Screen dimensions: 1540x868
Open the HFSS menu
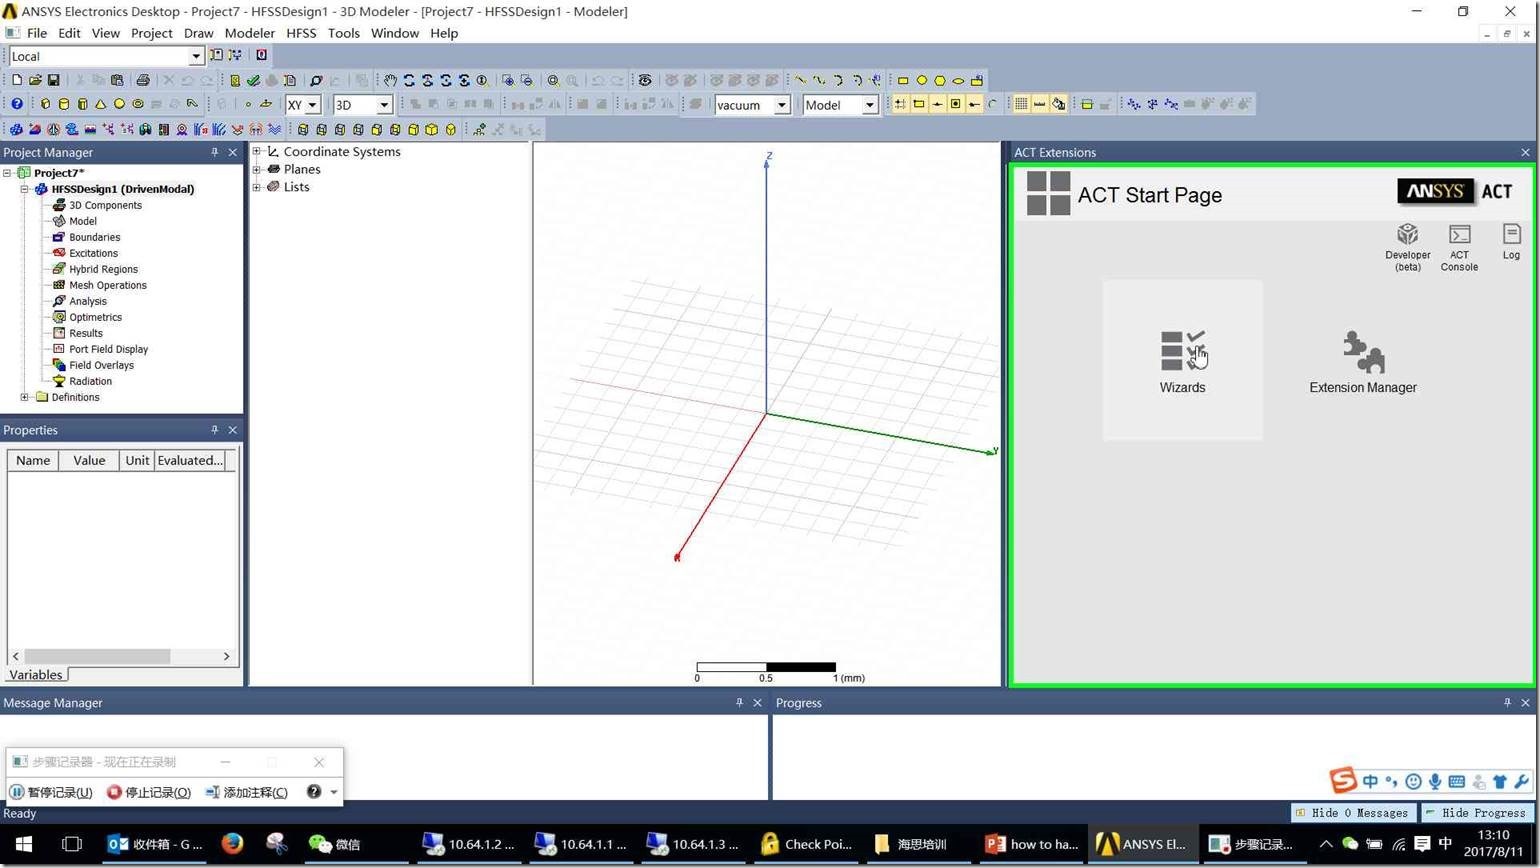point(301,33)
